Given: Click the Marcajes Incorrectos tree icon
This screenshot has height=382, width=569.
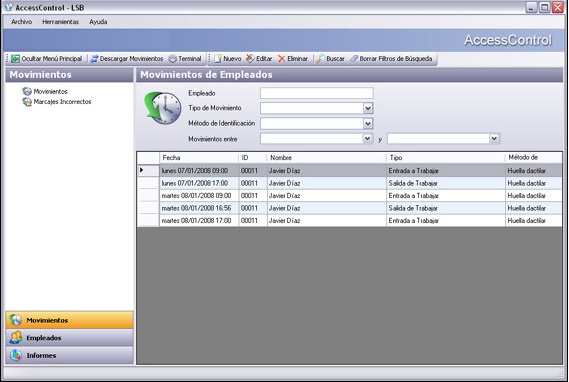Looking at the screenshot, I should [27, 102].
